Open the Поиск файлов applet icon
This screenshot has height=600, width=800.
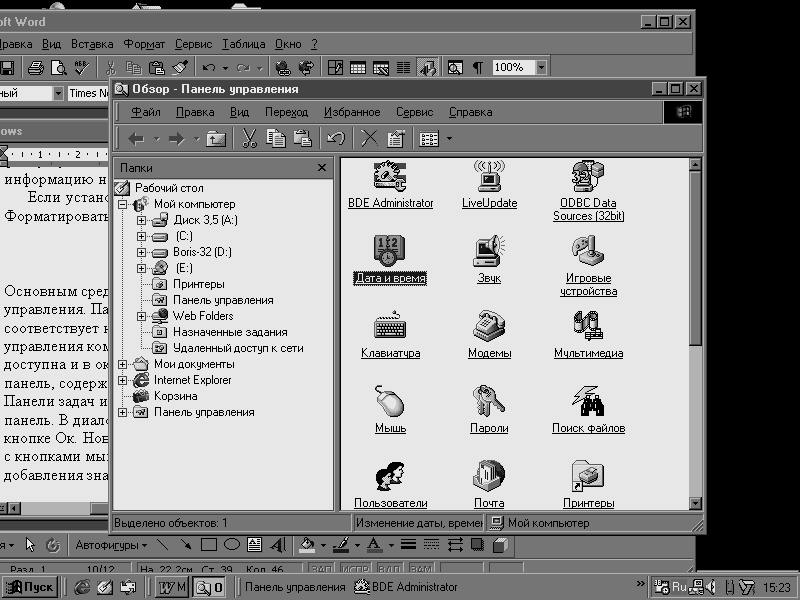click(588, 401)
